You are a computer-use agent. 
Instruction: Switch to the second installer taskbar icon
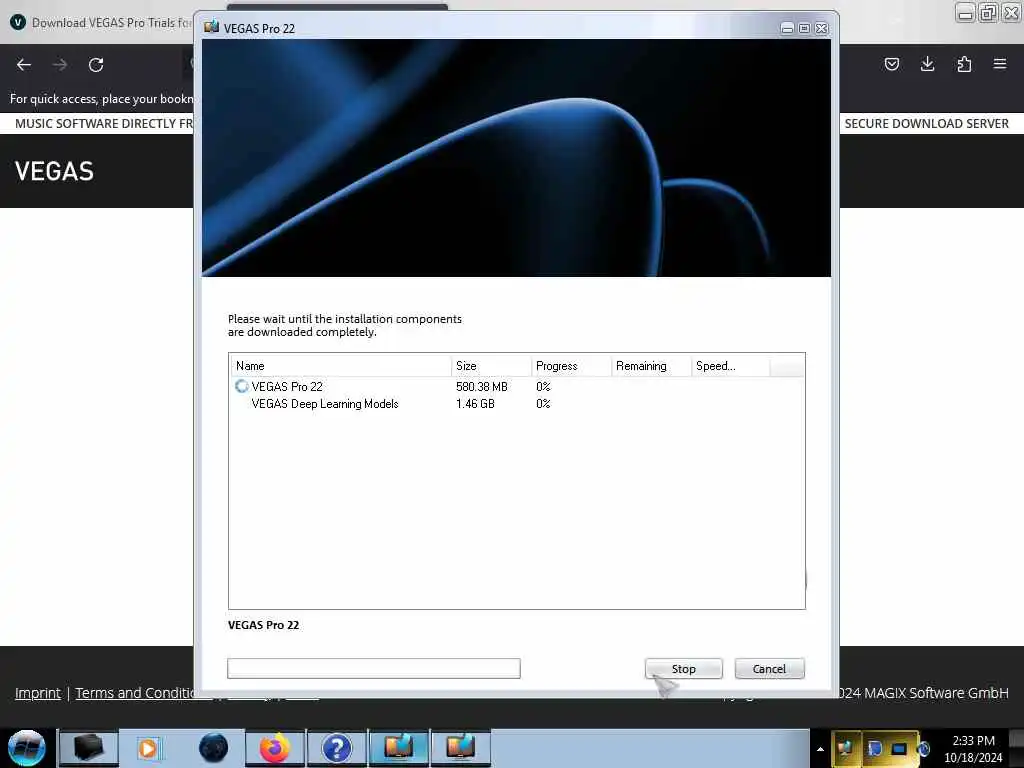click(460, 748)
